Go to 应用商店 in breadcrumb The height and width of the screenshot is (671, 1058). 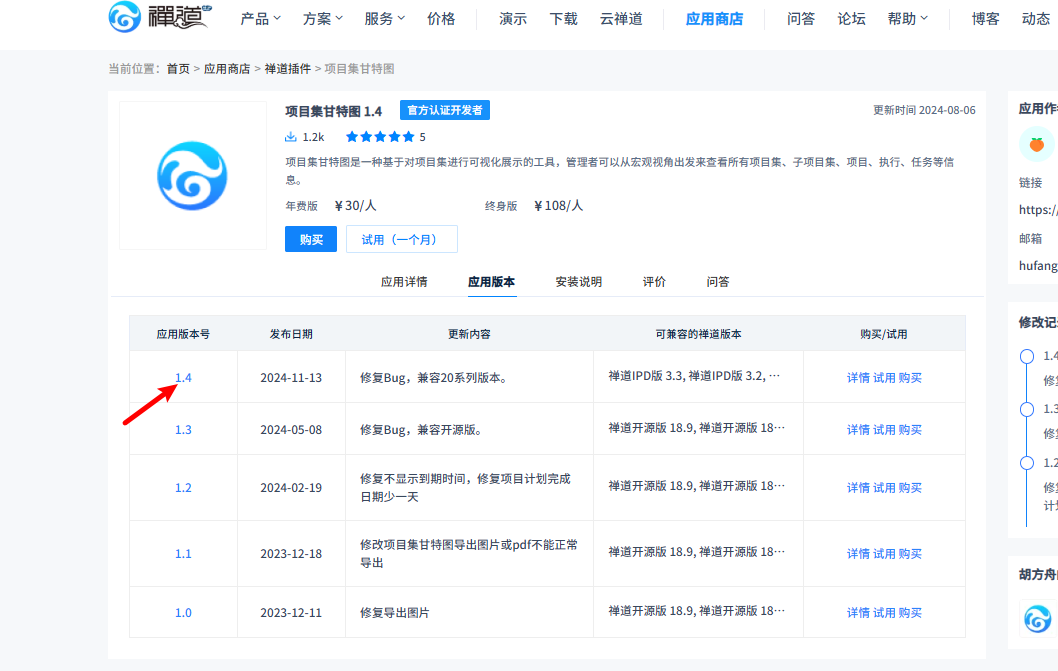click(227, 69)
